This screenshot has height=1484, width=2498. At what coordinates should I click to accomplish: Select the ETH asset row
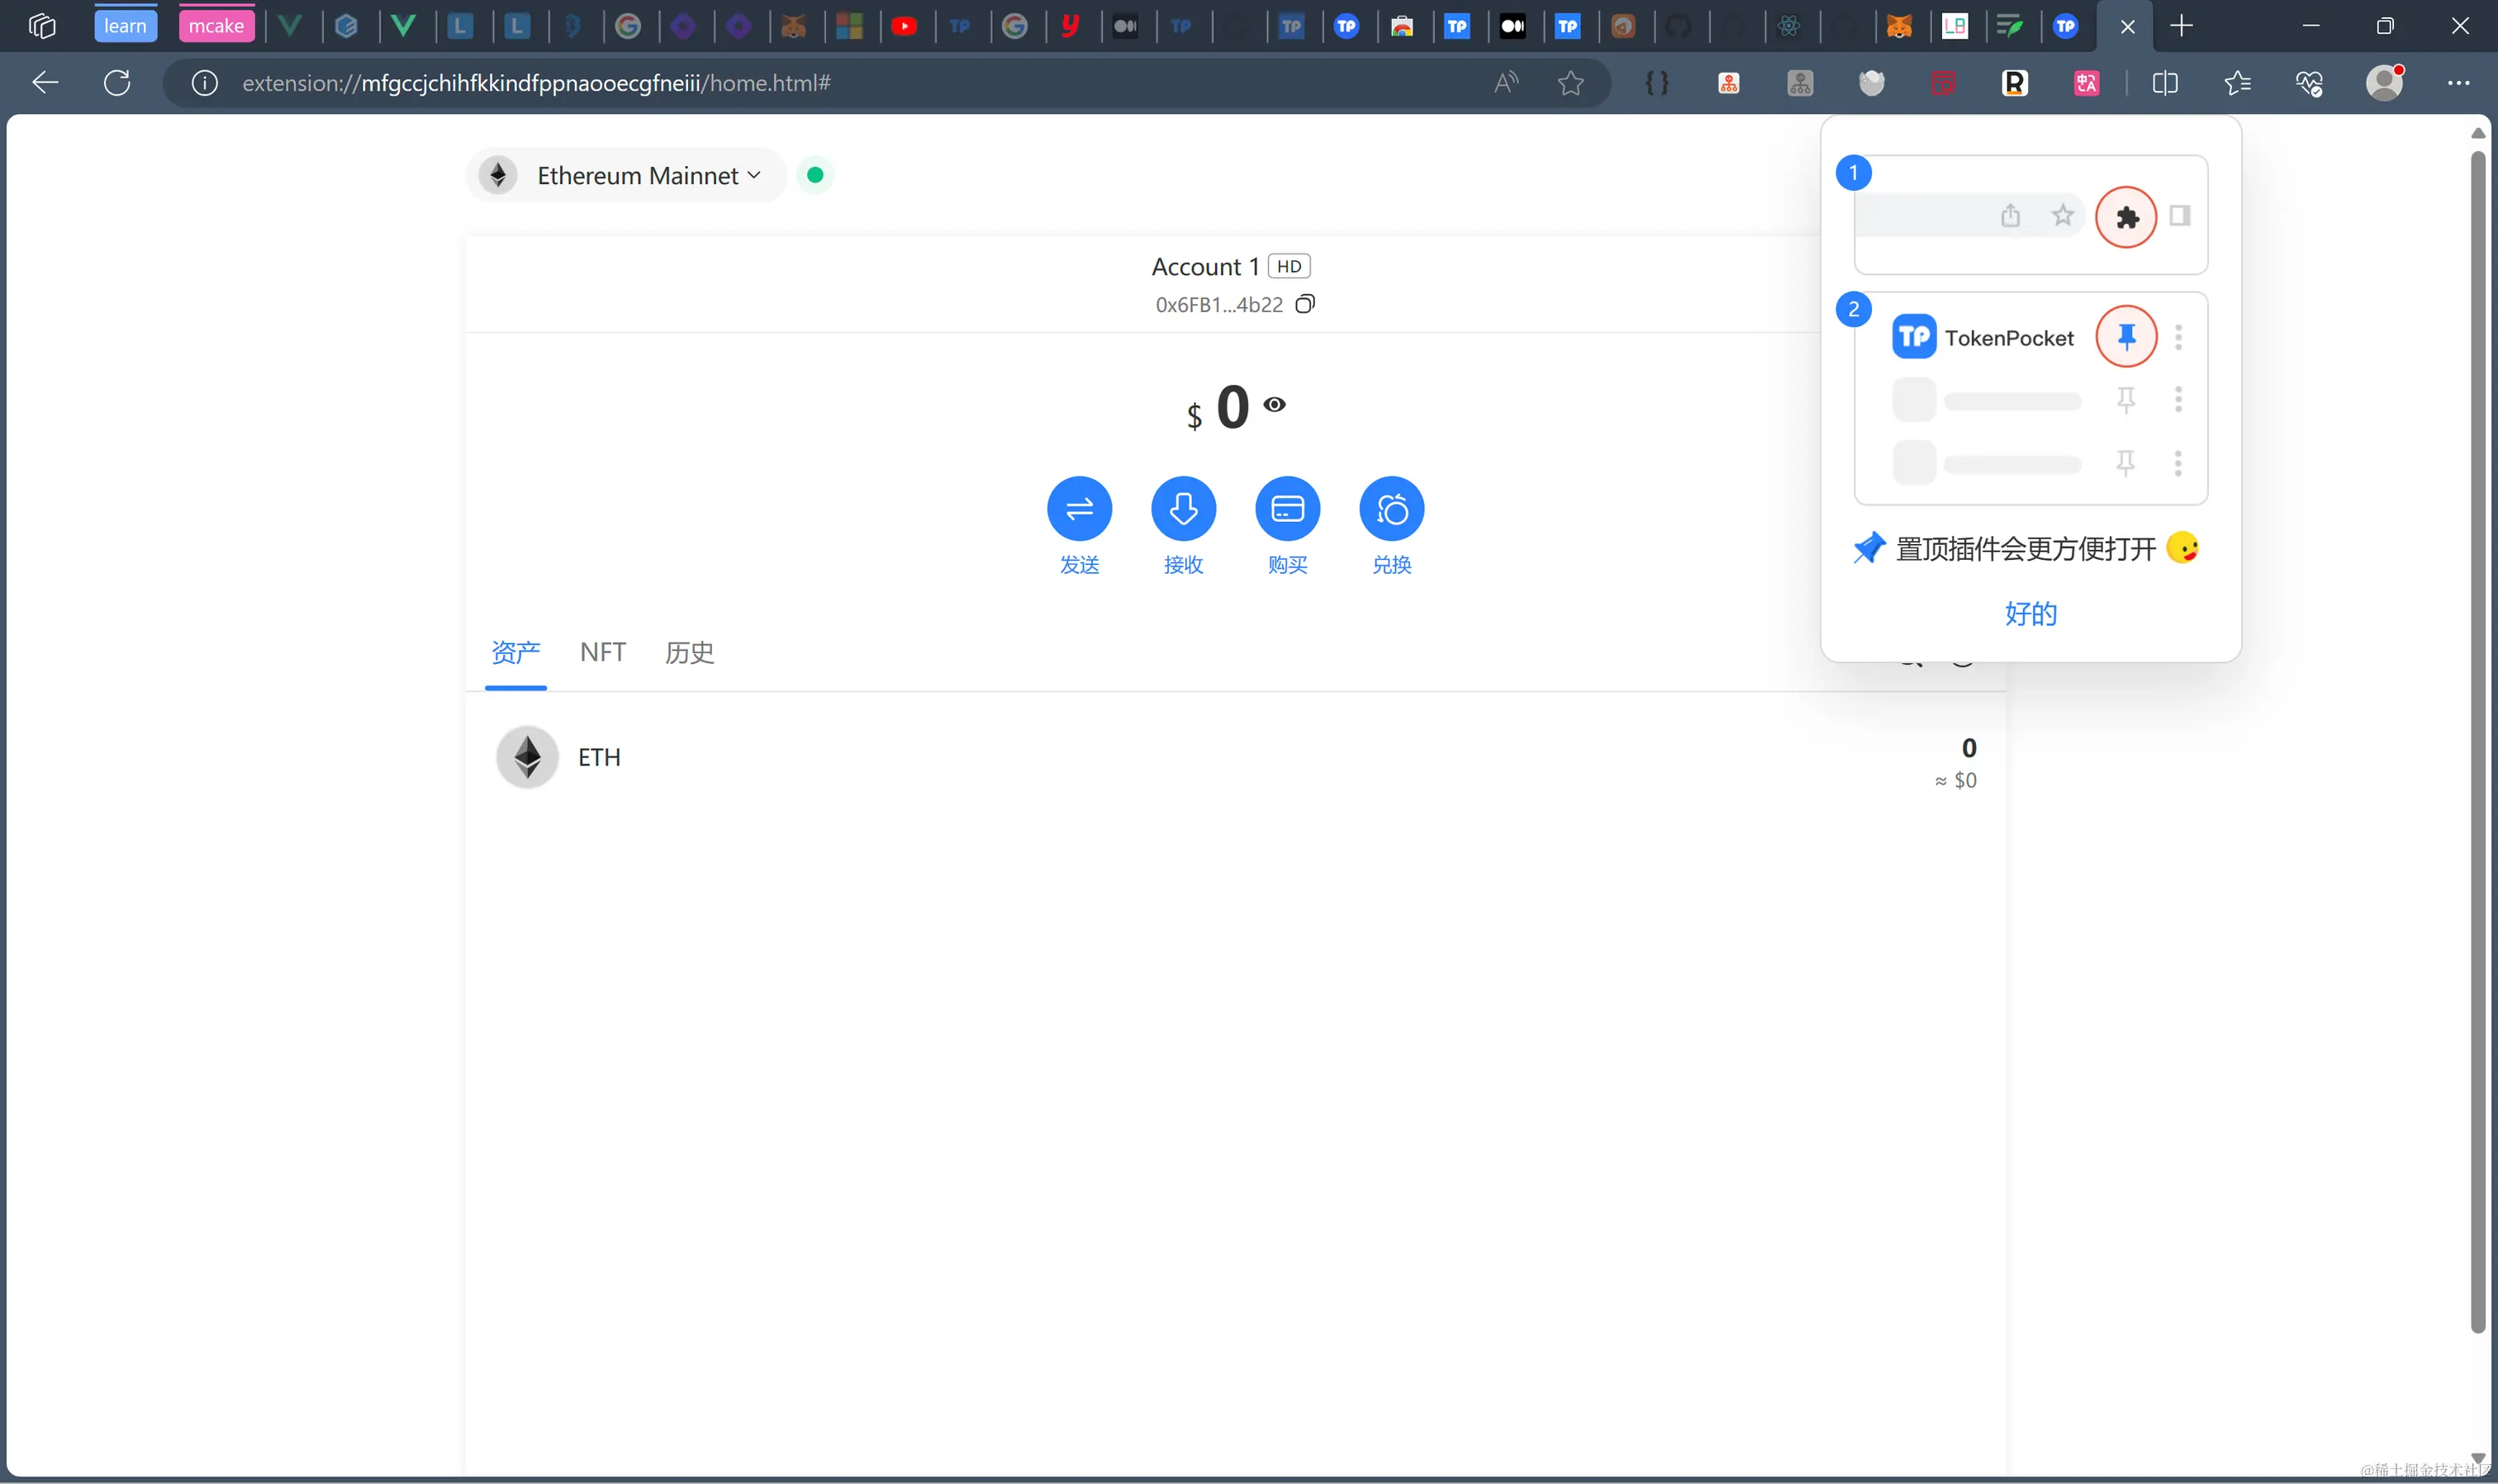click(x=1234, y=758)
